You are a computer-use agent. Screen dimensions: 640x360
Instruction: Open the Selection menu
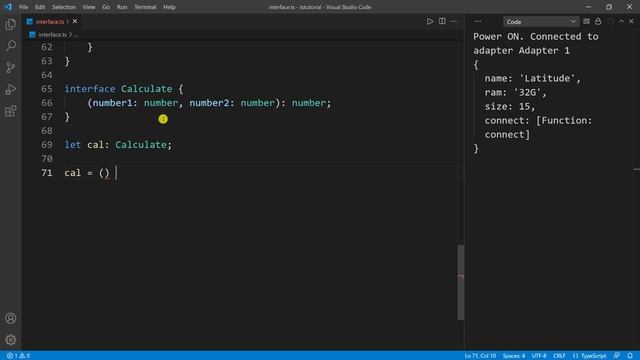64,7
